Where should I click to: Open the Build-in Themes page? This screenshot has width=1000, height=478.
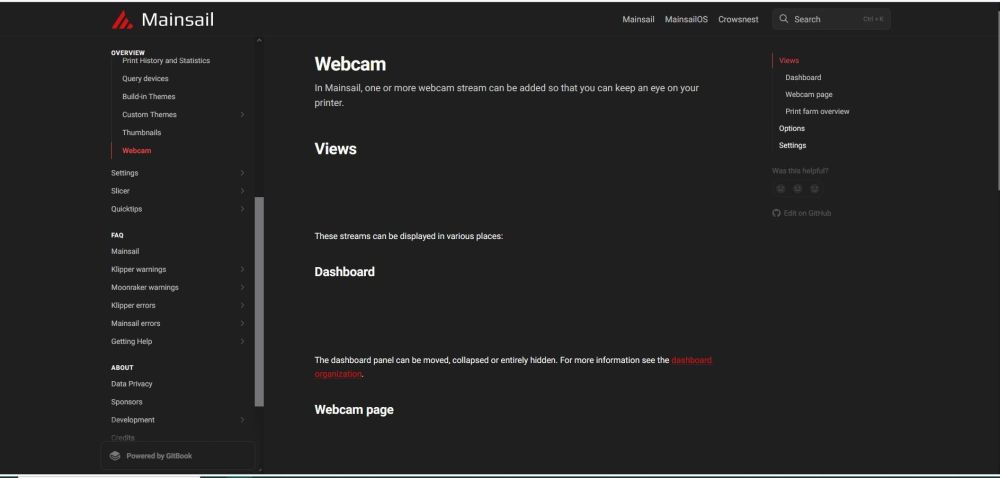click(x=149, y=96)
